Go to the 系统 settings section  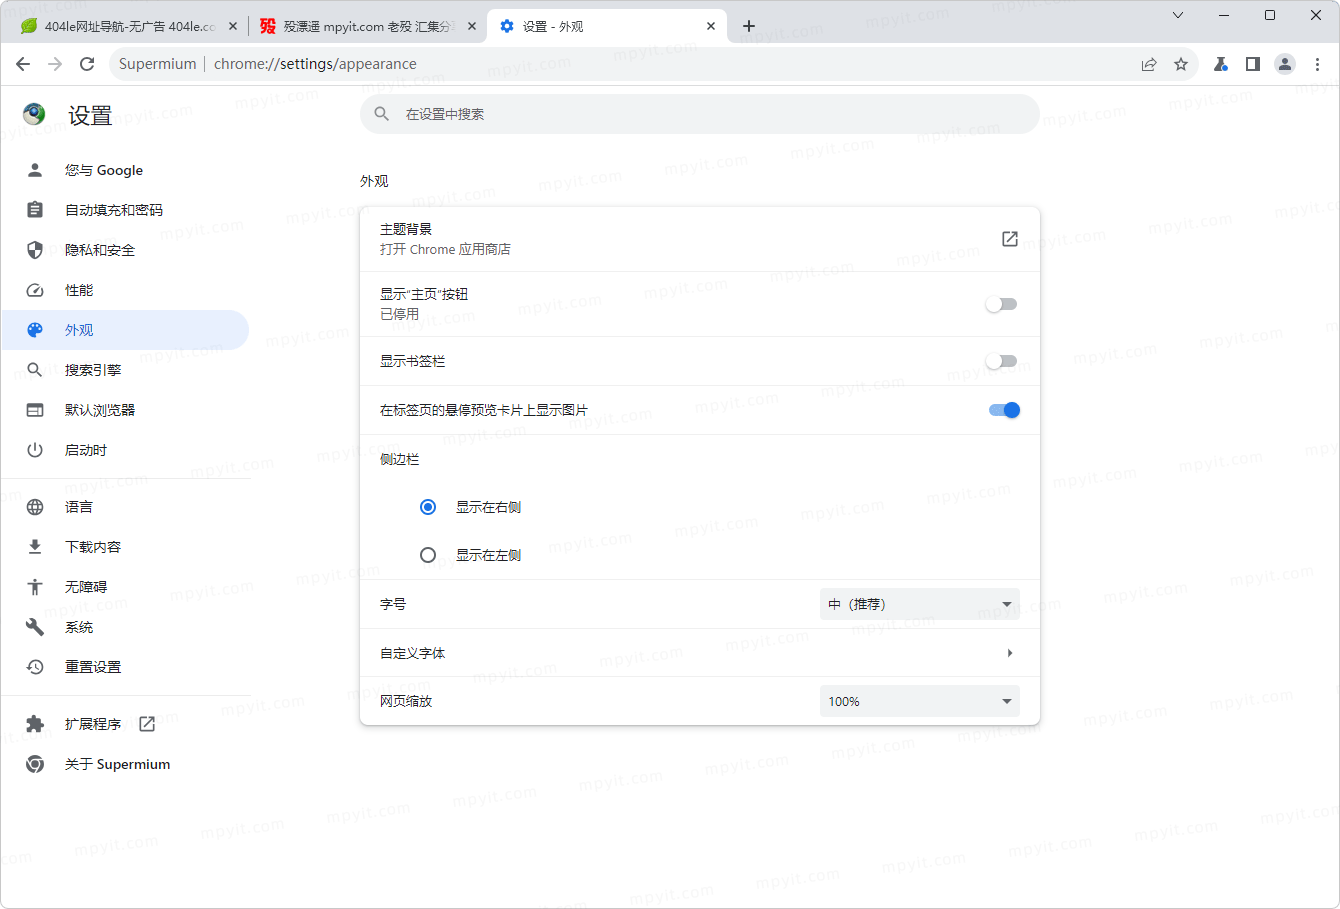pos(125,627)
